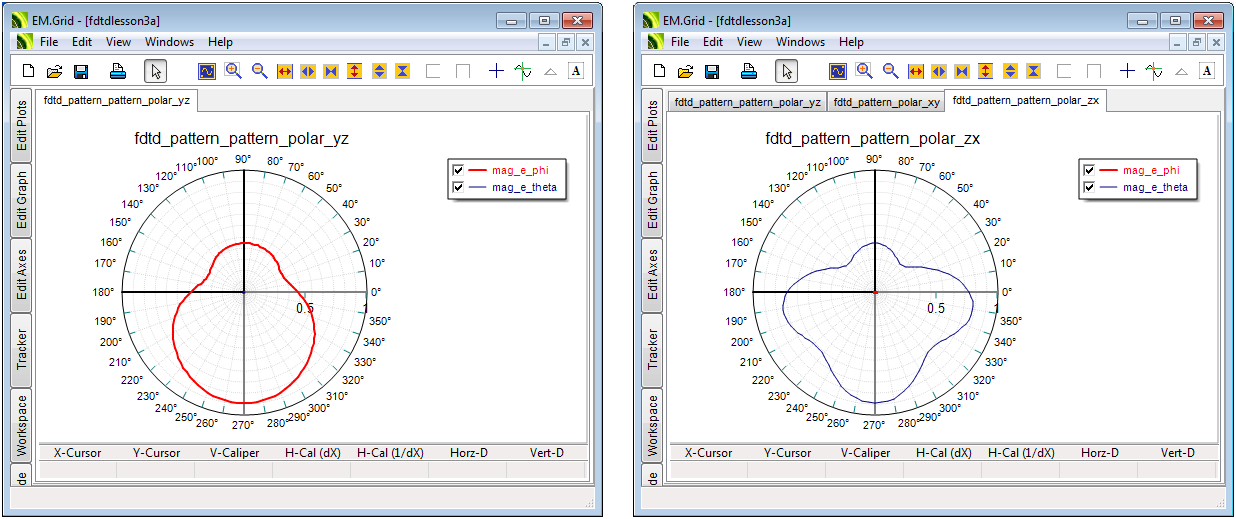The height and width of the screenshot is (519, 1236).
Task: Switch to the fdtd_pattern_polar_xy tab
Action: click(886, 102)
